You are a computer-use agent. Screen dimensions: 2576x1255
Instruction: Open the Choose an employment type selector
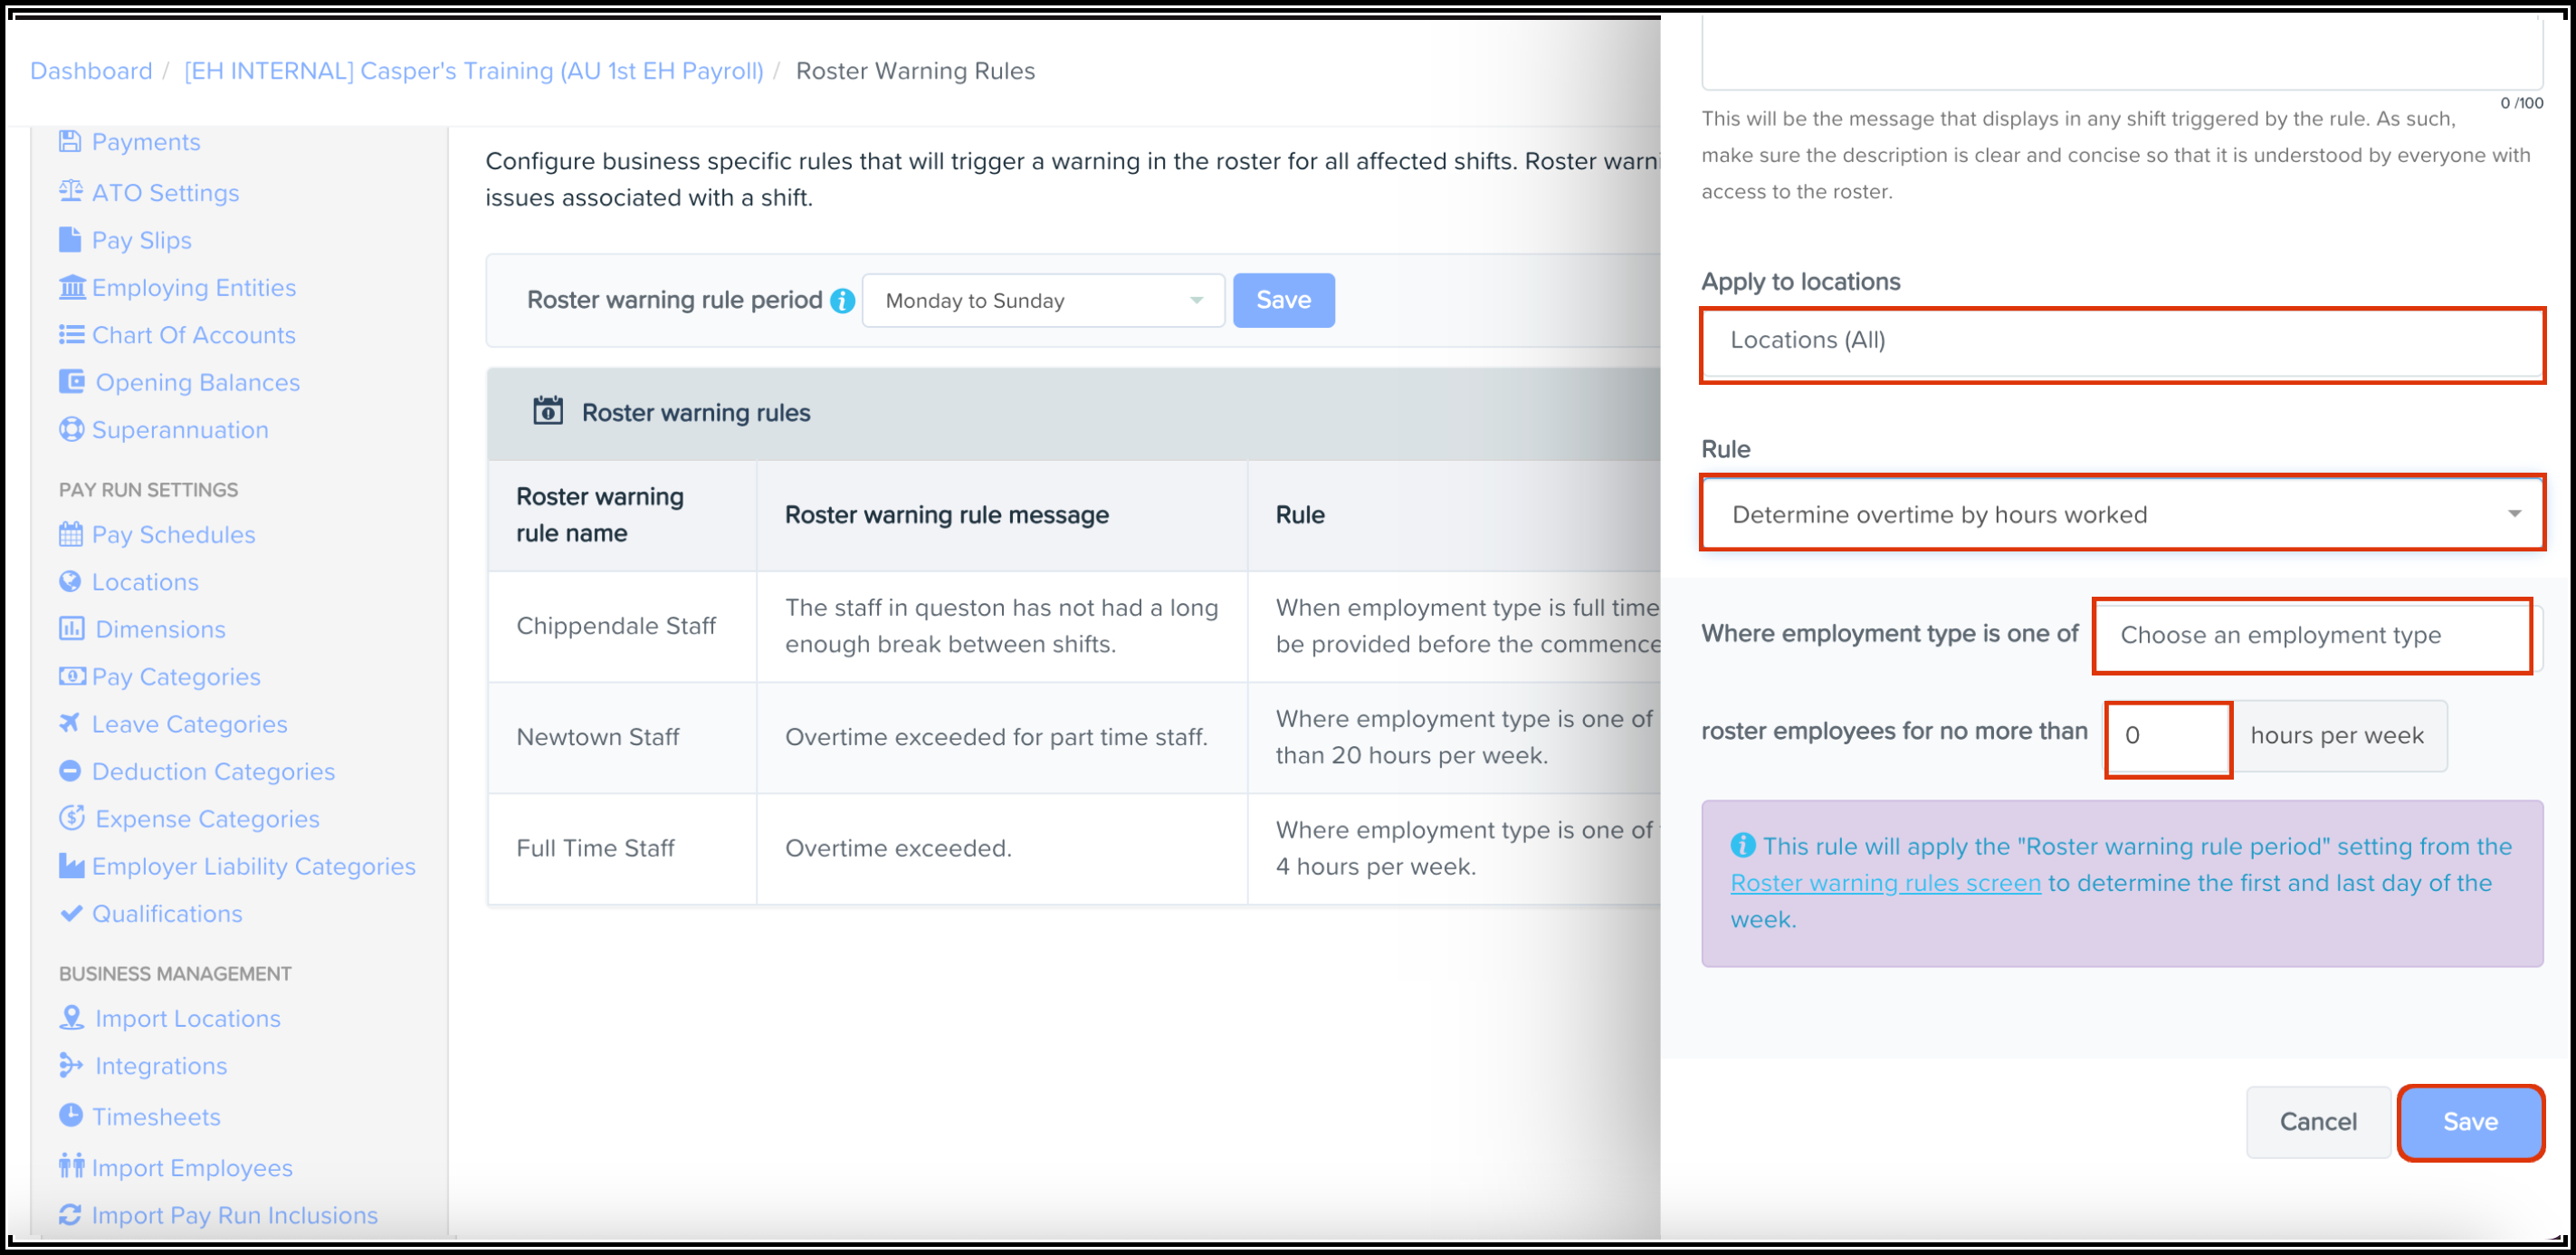click(x=2310, y=635)
